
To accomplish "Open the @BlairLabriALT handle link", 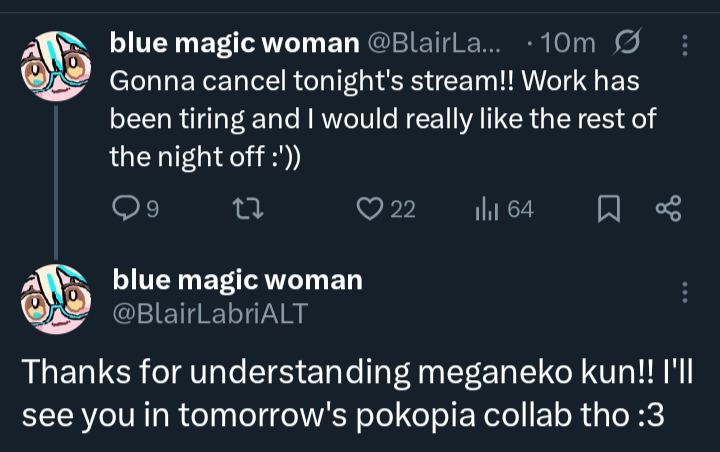I will [210, 313].
